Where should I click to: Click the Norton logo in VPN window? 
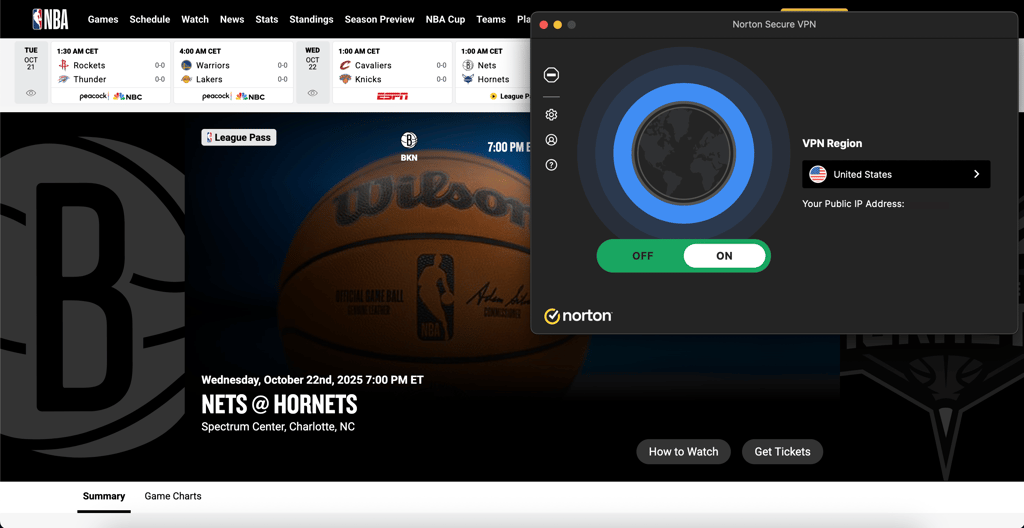tap(578, 316)
